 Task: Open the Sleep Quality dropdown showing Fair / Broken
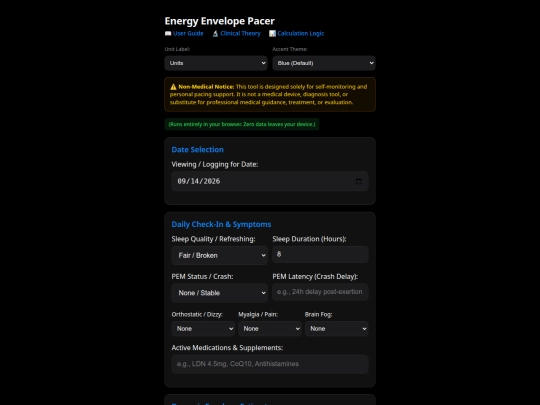pyautogui.click(x=219, y=256)
